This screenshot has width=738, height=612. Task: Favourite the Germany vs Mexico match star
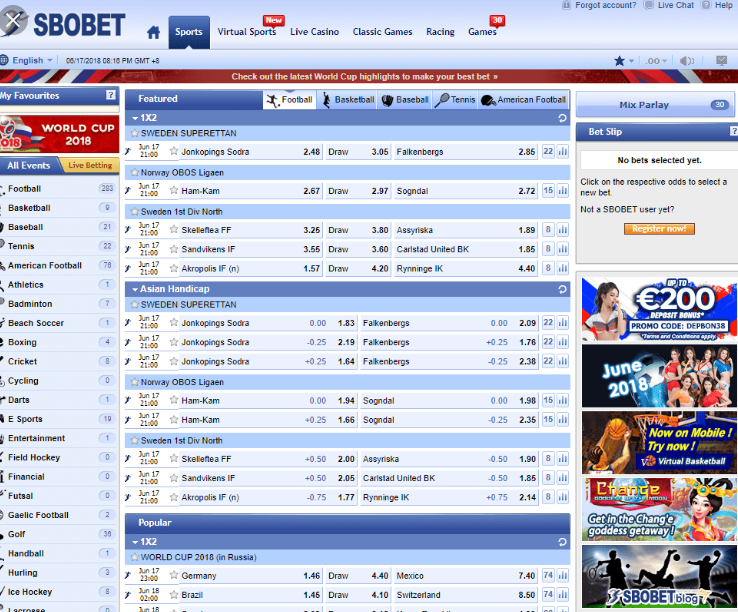click(174, 575)
